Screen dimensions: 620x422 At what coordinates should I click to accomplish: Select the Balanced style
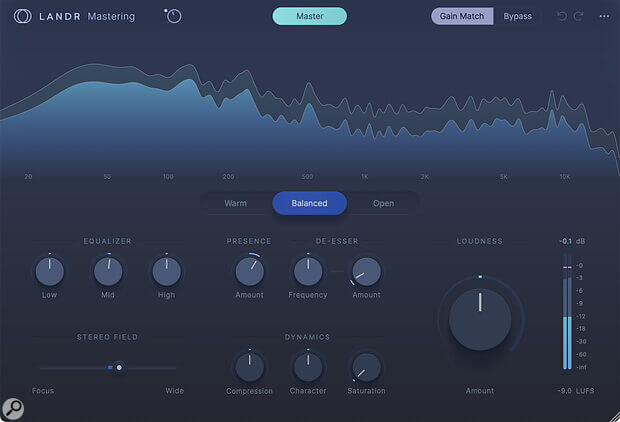(310, 203)
